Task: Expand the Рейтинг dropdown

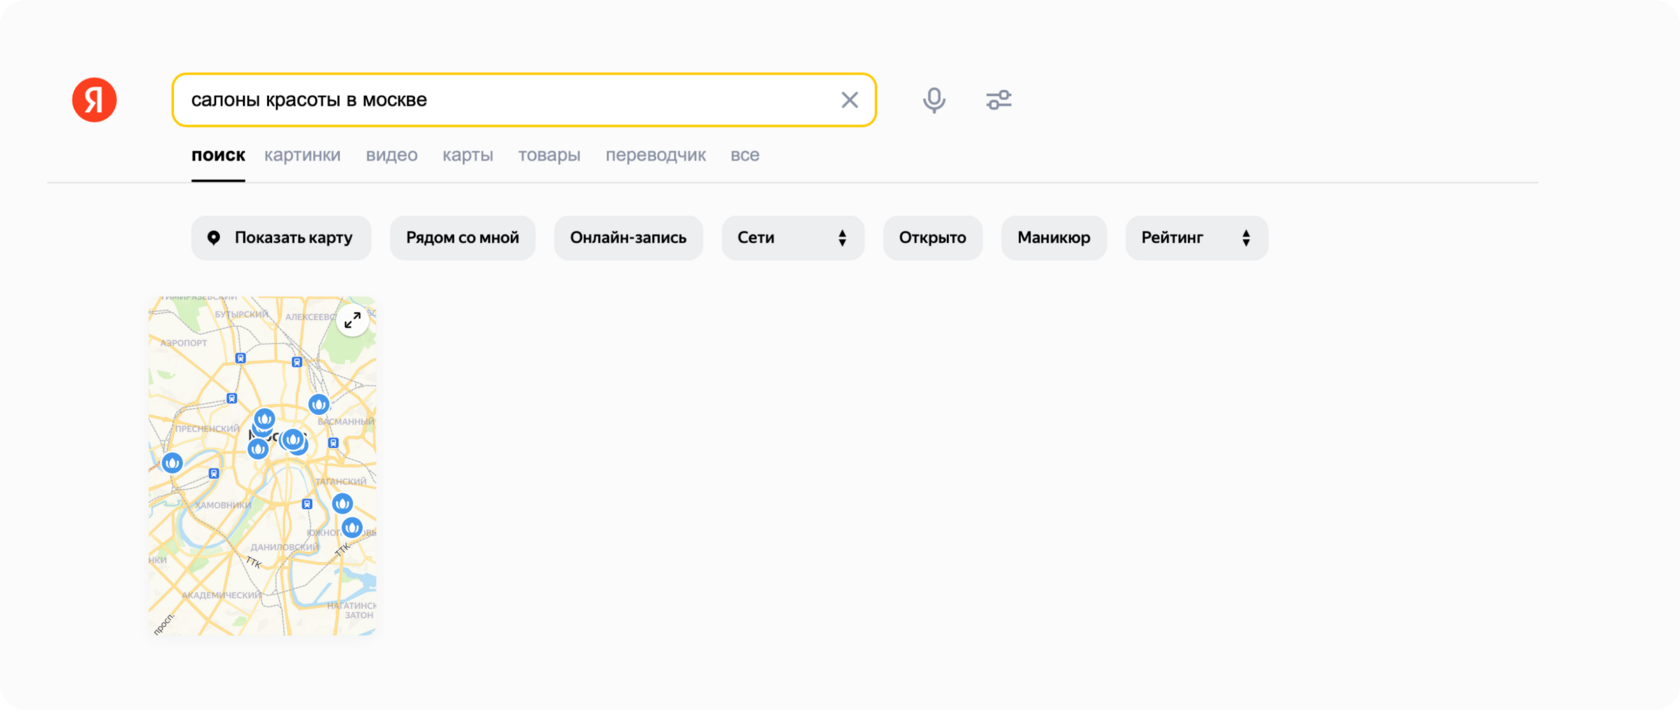Action: [x=1196, y=238]
